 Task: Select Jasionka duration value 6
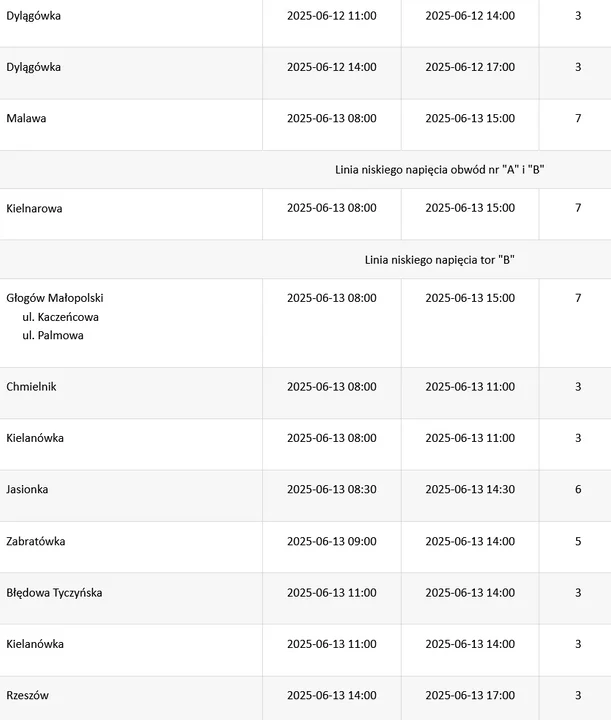(578, 489)
